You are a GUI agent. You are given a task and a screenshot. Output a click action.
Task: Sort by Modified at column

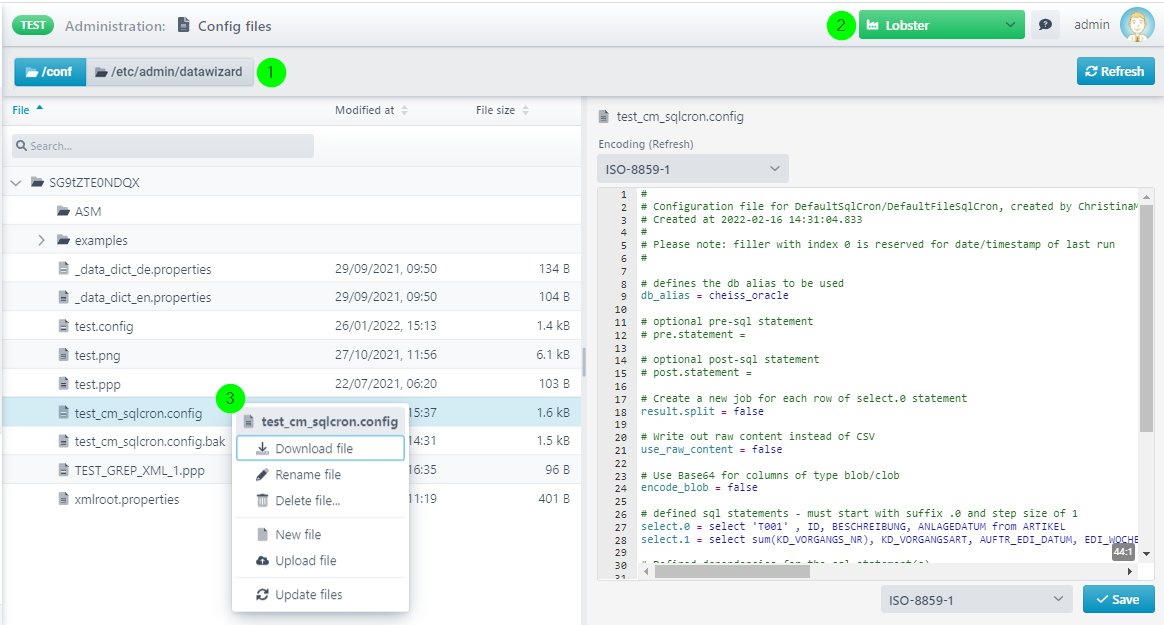[371, 110]
